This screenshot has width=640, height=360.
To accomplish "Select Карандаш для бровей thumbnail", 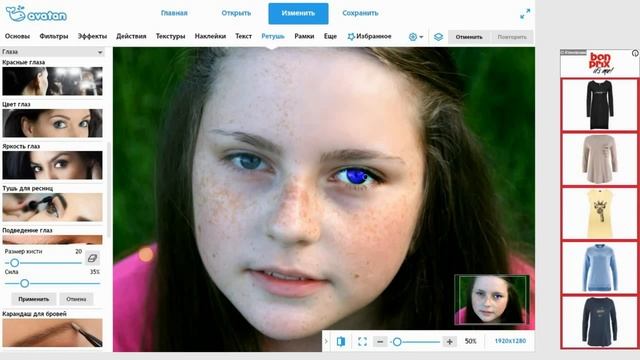I will 52,333.
